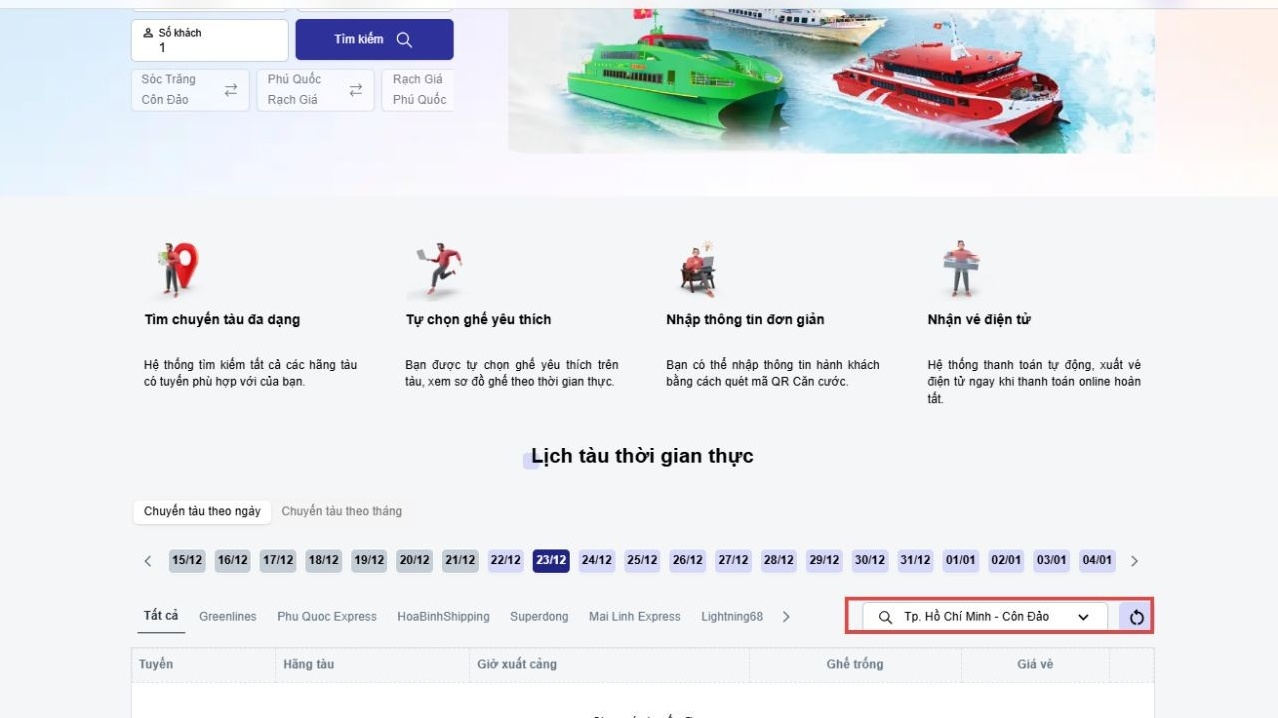Screen dimensions: 1278x718
Task: Select date 22/12
Action: pyautogui.click(x=506, y=560)
